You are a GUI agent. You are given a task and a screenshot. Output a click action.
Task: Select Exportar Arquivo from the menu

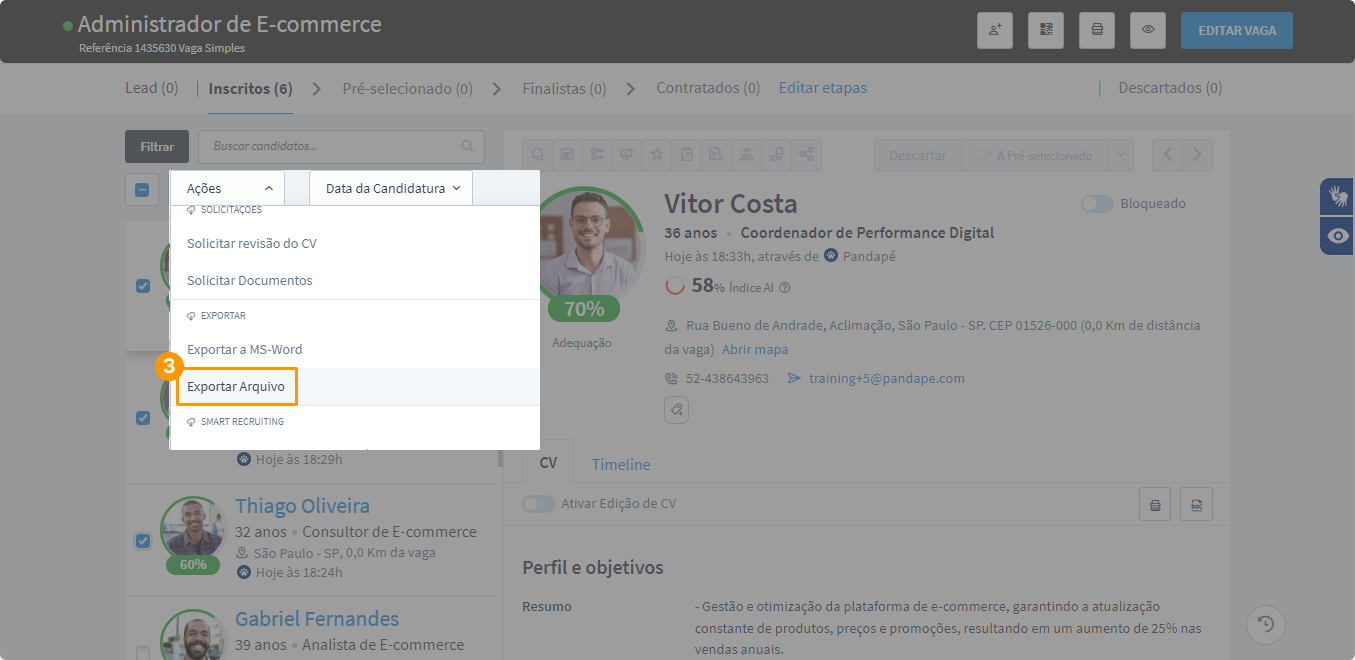pos(236,387)
